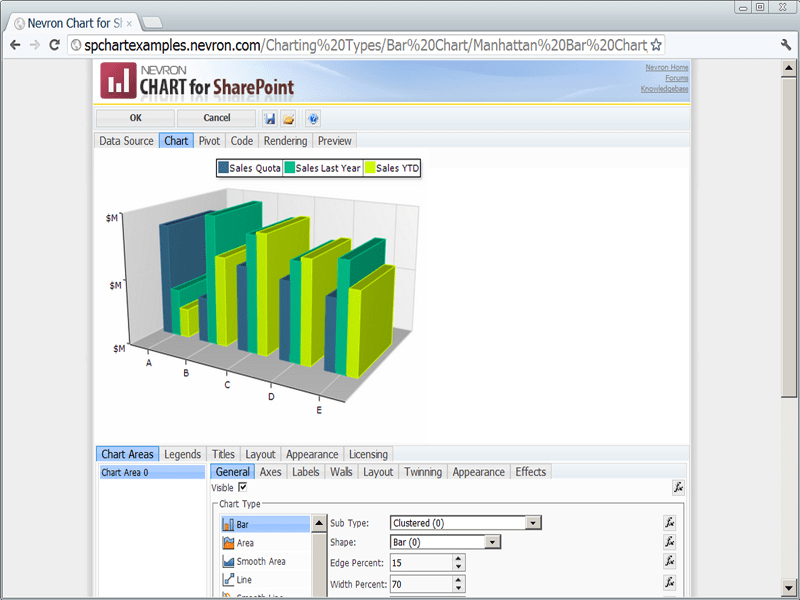Open the Sub Type dropdown
The image size is (800, 600).
[533, 522]
